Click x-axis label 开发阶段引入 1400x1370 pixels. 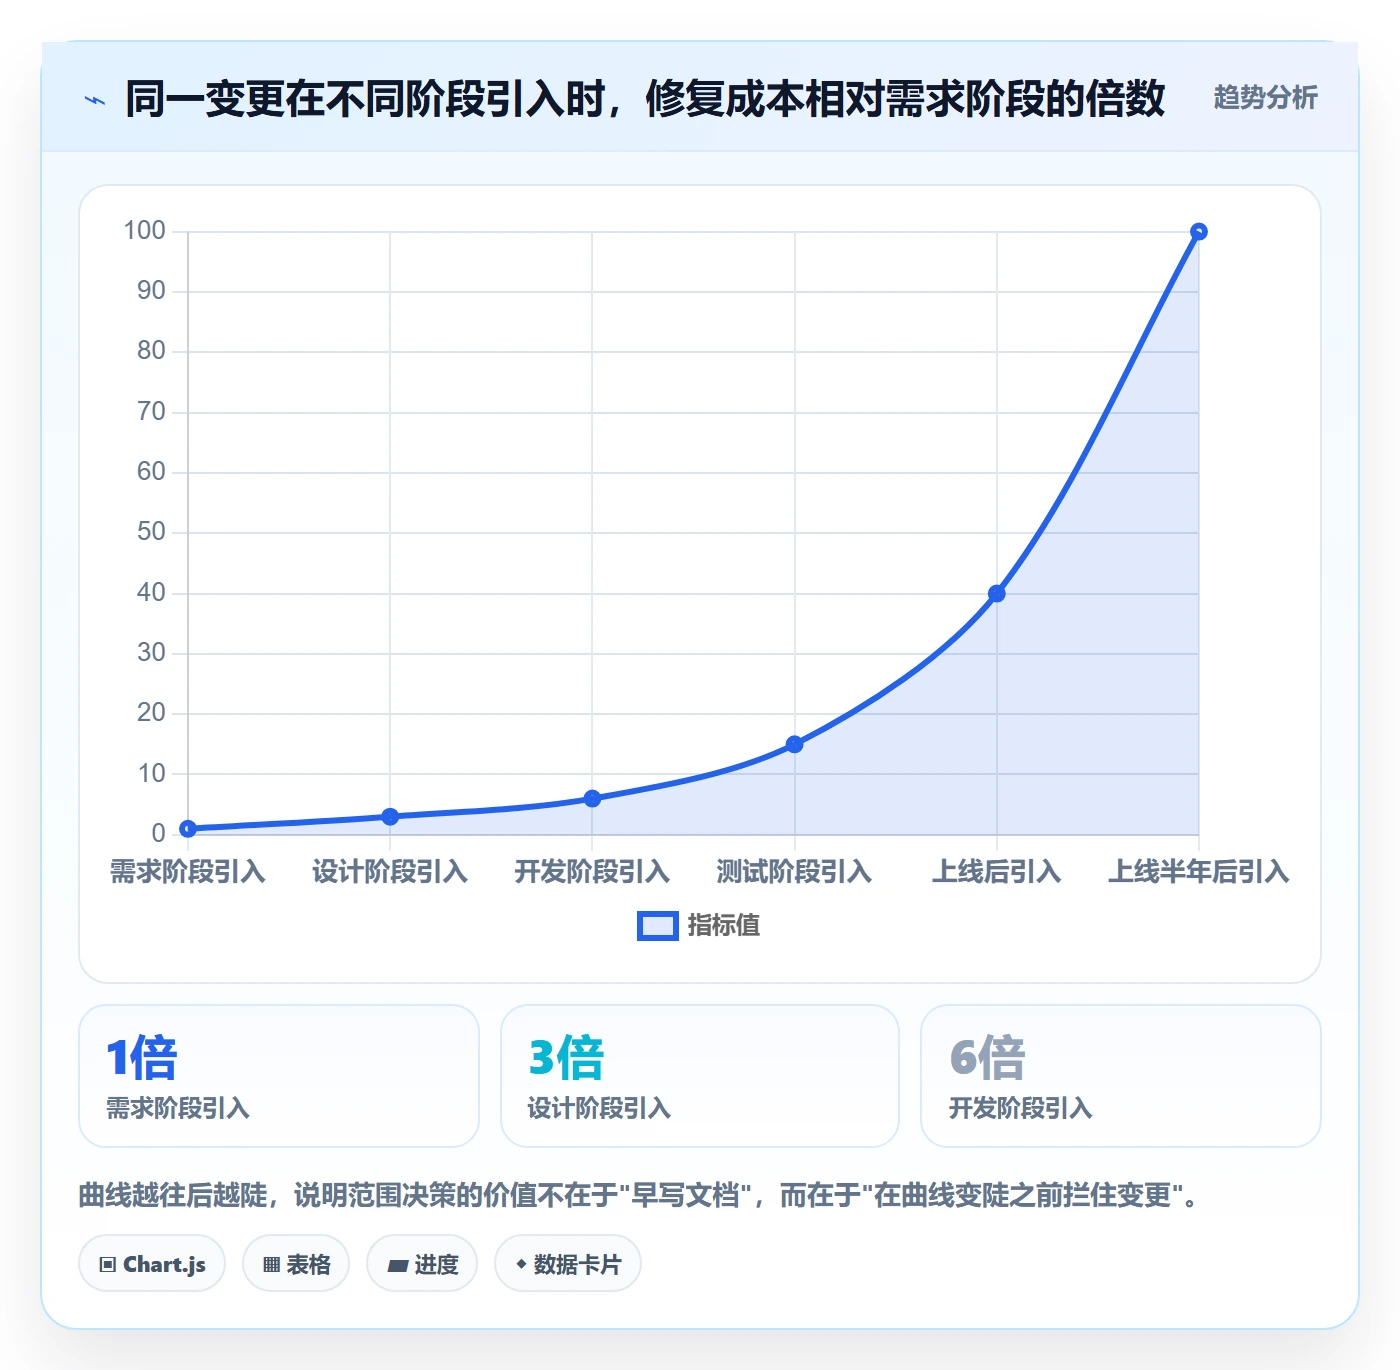pos(592,872)
